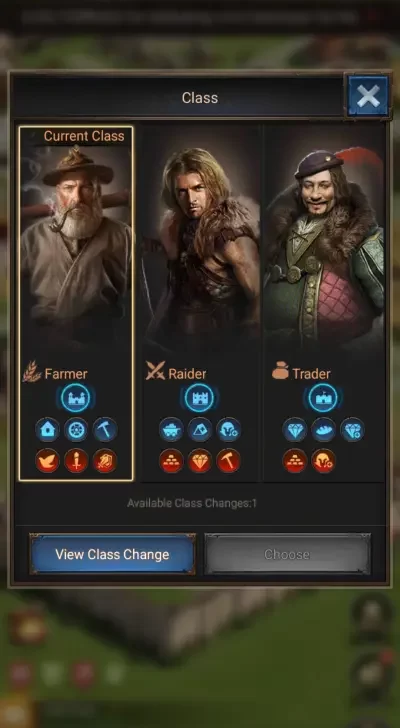Select Farmer's blue pickaxe bonus icon
The height and width of the screenshot is (728, 400).
[105, 430]
